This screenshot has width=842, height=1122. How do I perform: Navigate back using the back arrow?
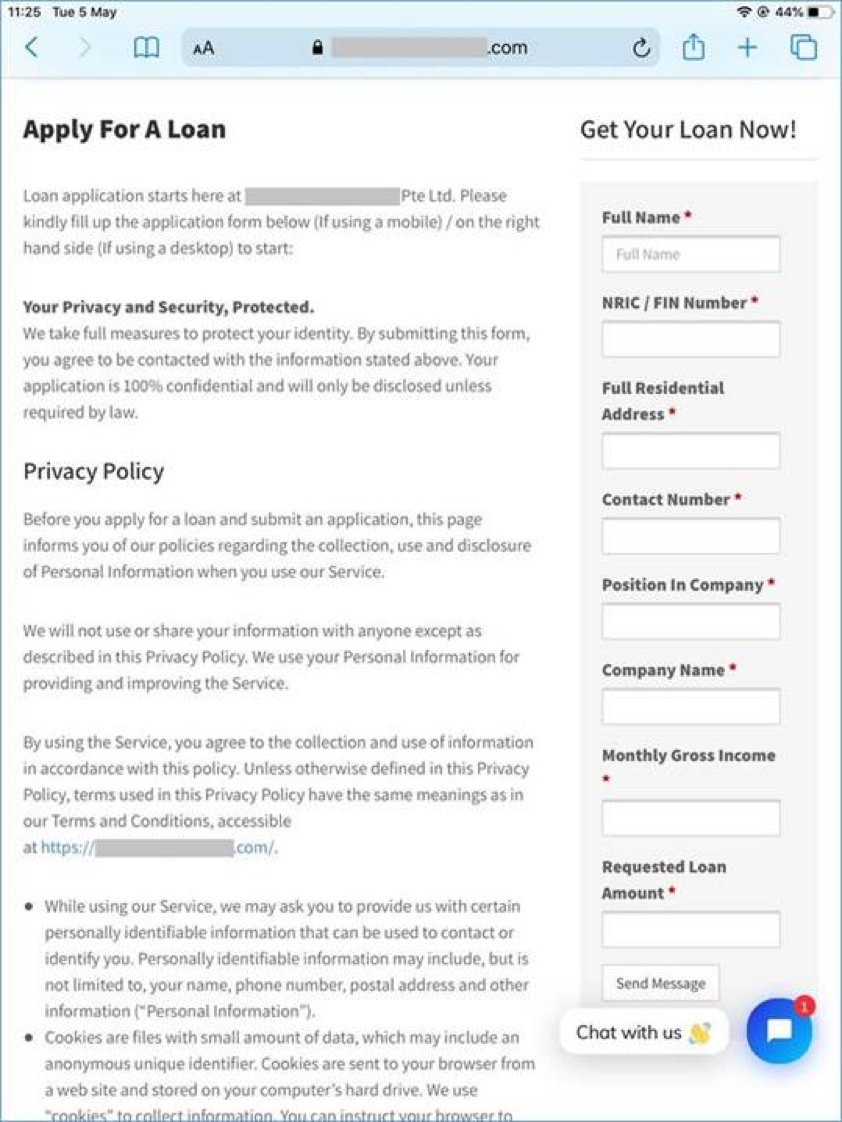(x=31, y=47)
